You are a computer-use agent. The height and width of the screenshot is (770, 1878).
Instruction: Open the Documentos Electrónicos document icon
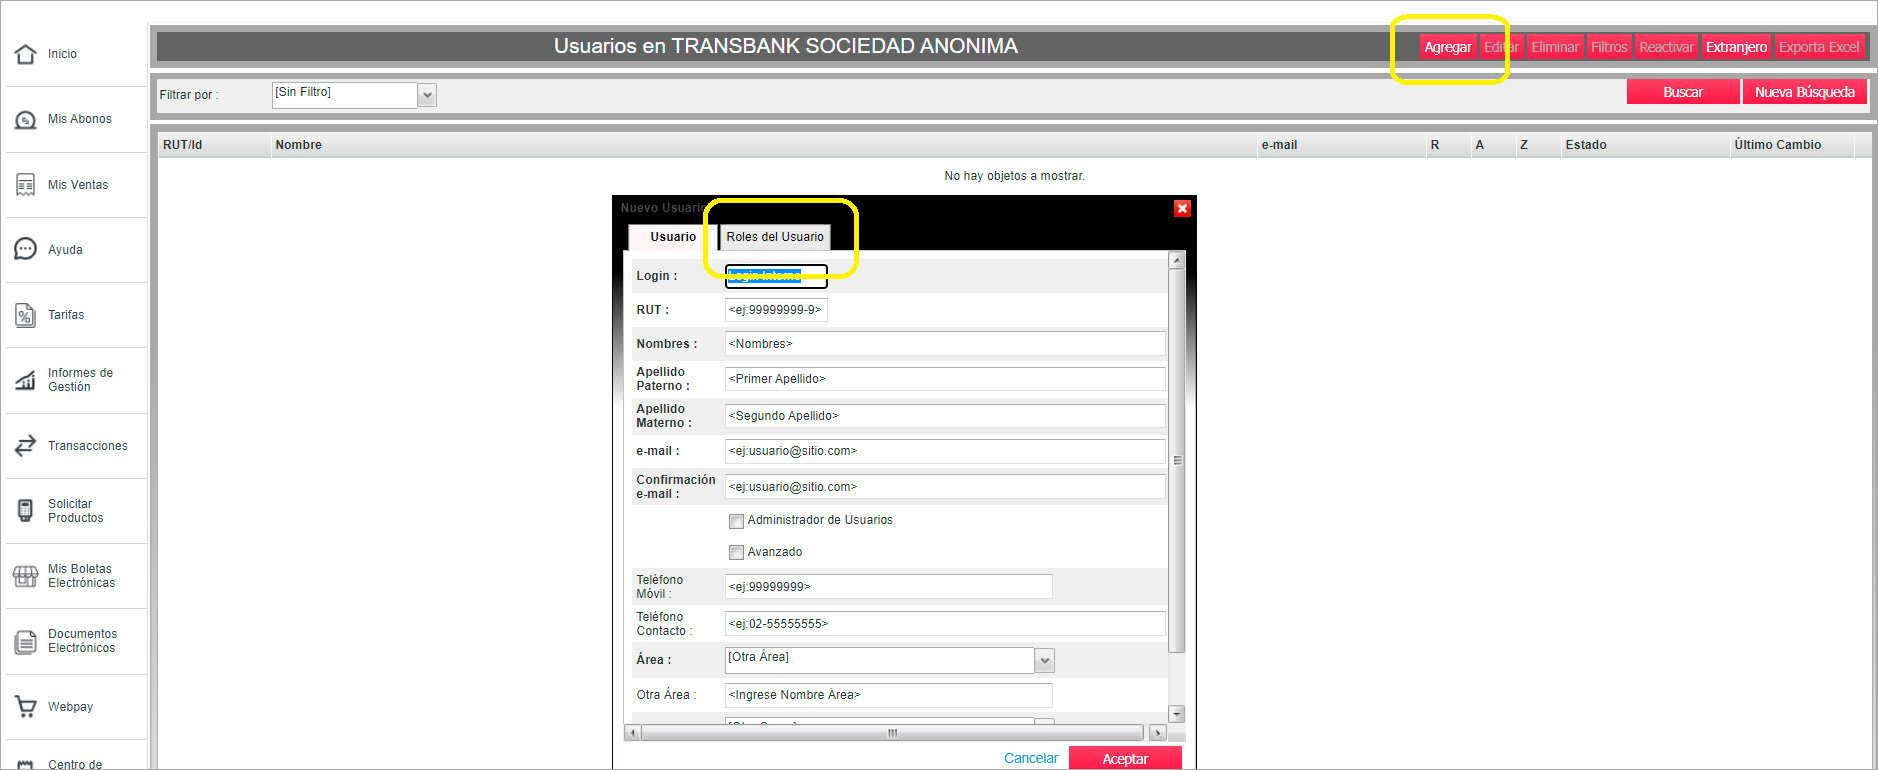26,642
